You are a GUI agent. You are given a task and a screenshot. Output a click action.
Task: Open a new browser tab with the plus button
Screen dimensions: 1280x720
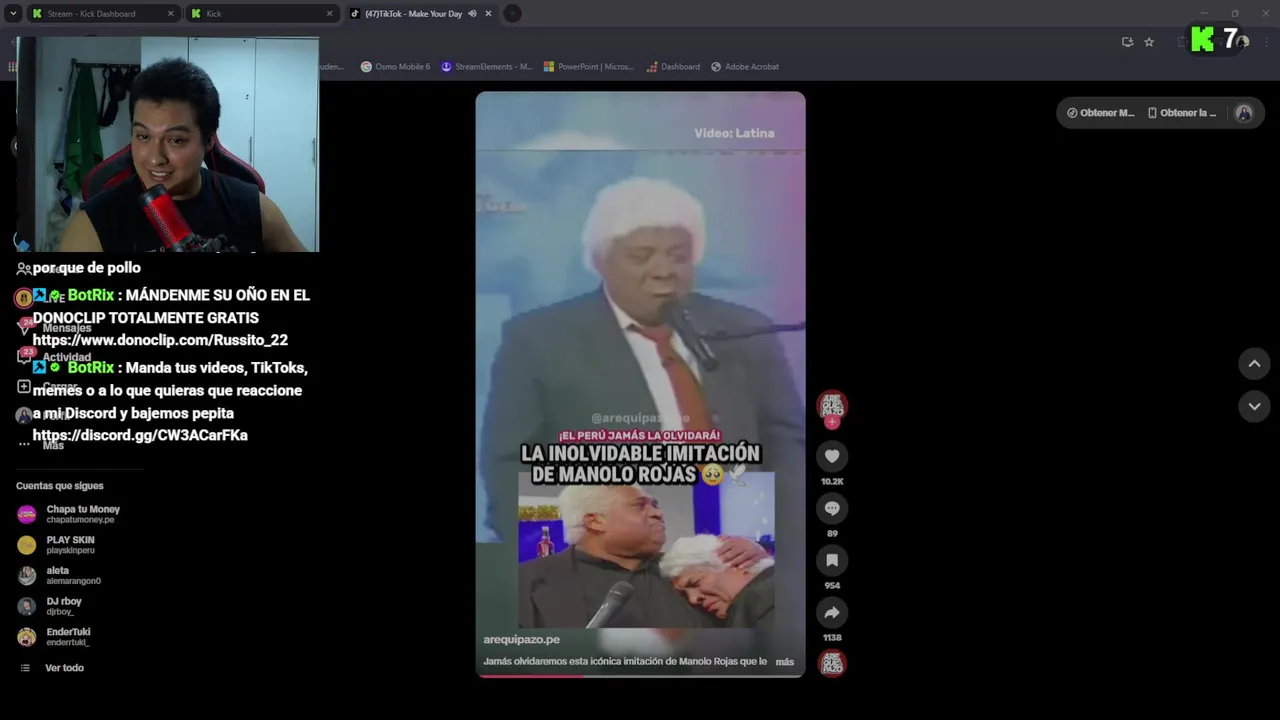(x=512, y=14)
